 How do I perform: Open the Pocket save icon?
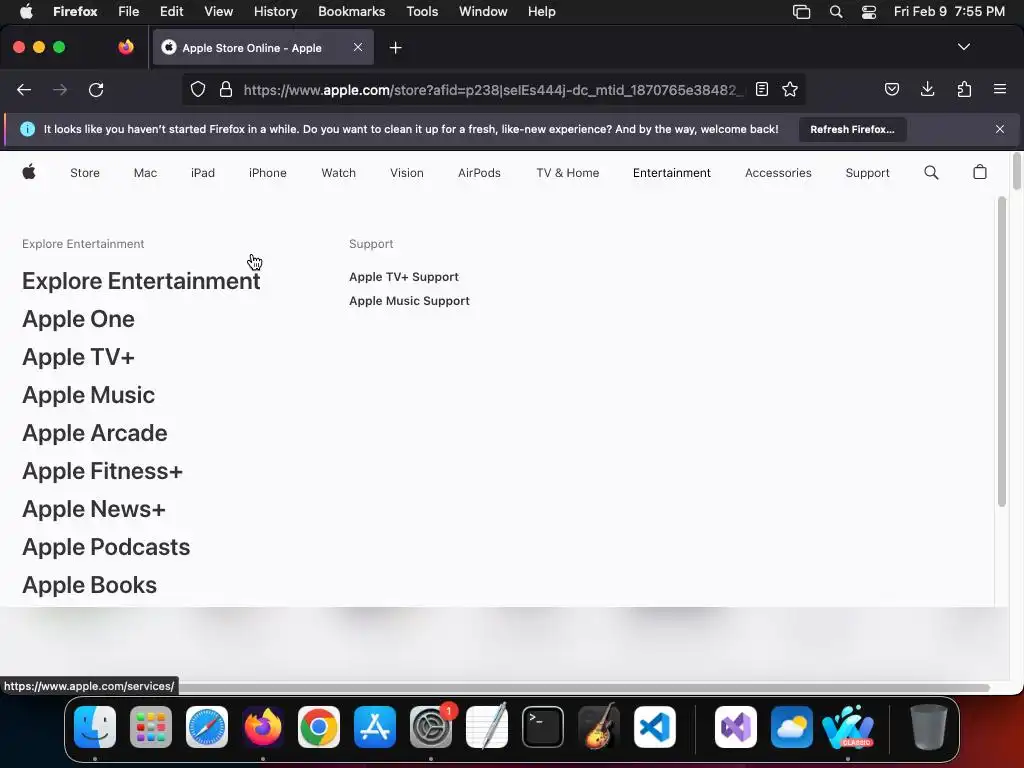point(891,89)
